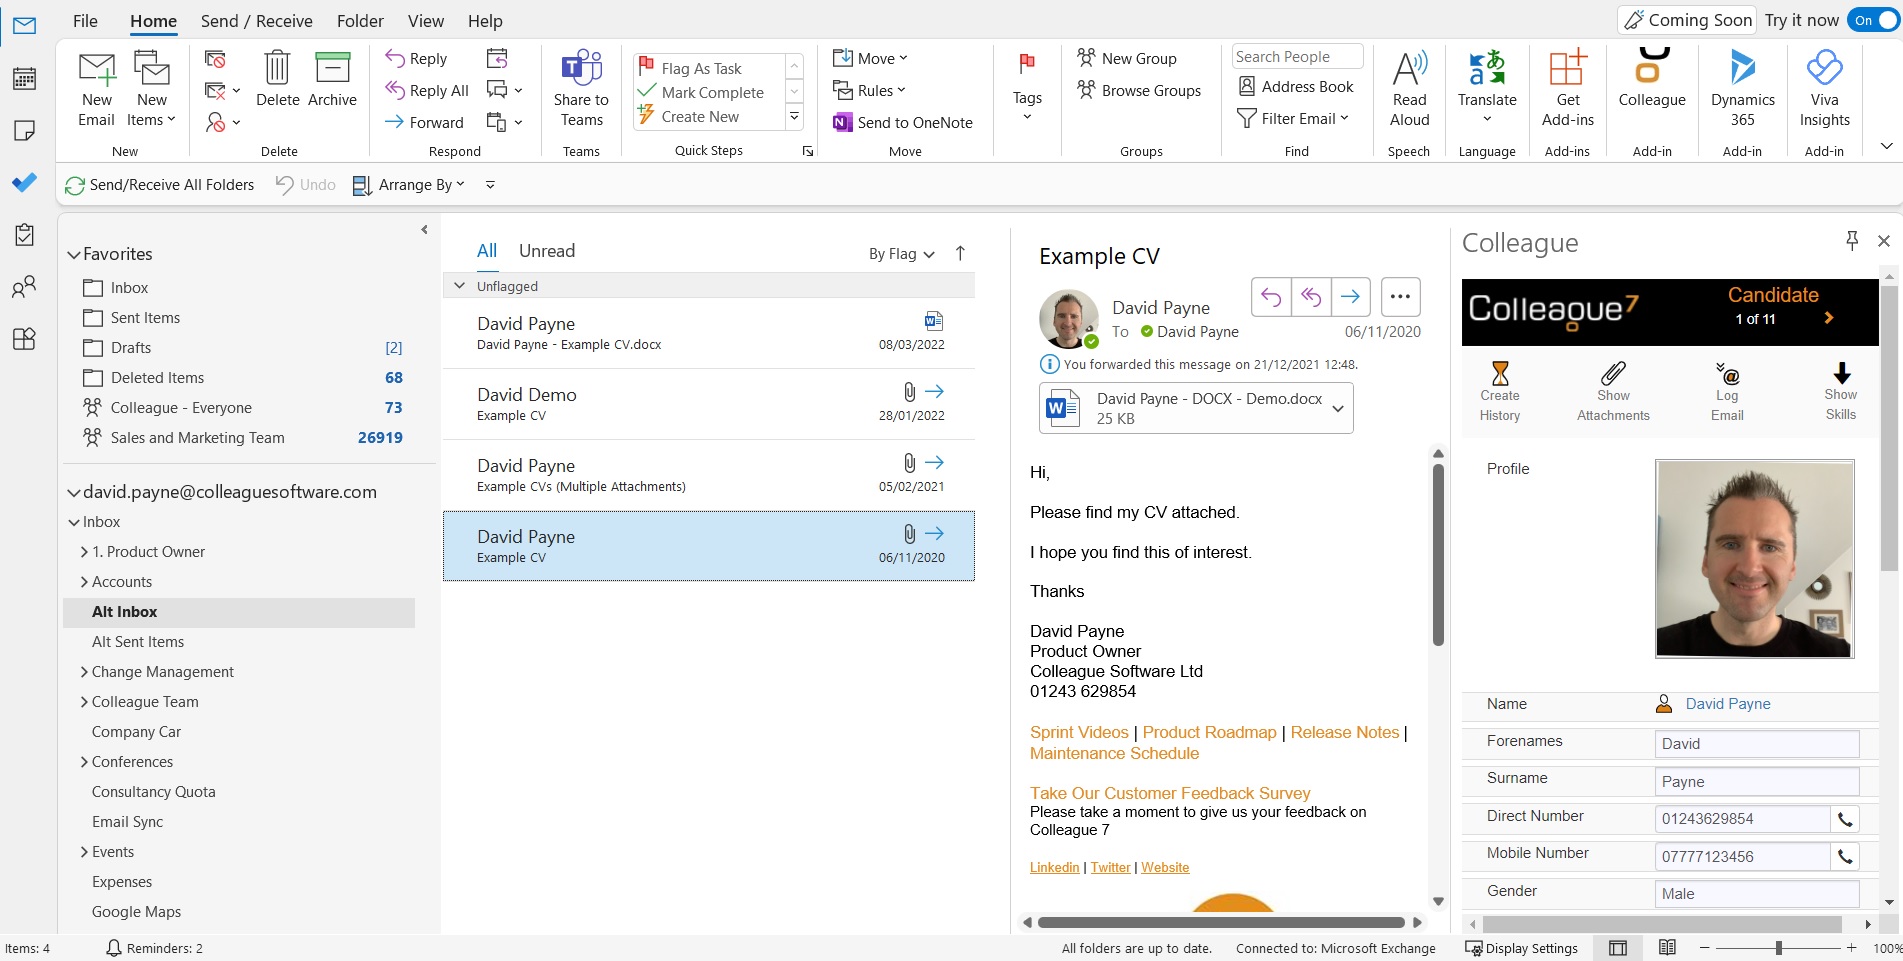The width and height of the screenshot is (1903, 961).
Task: Expand the Accounts folder
Action: 84,582
